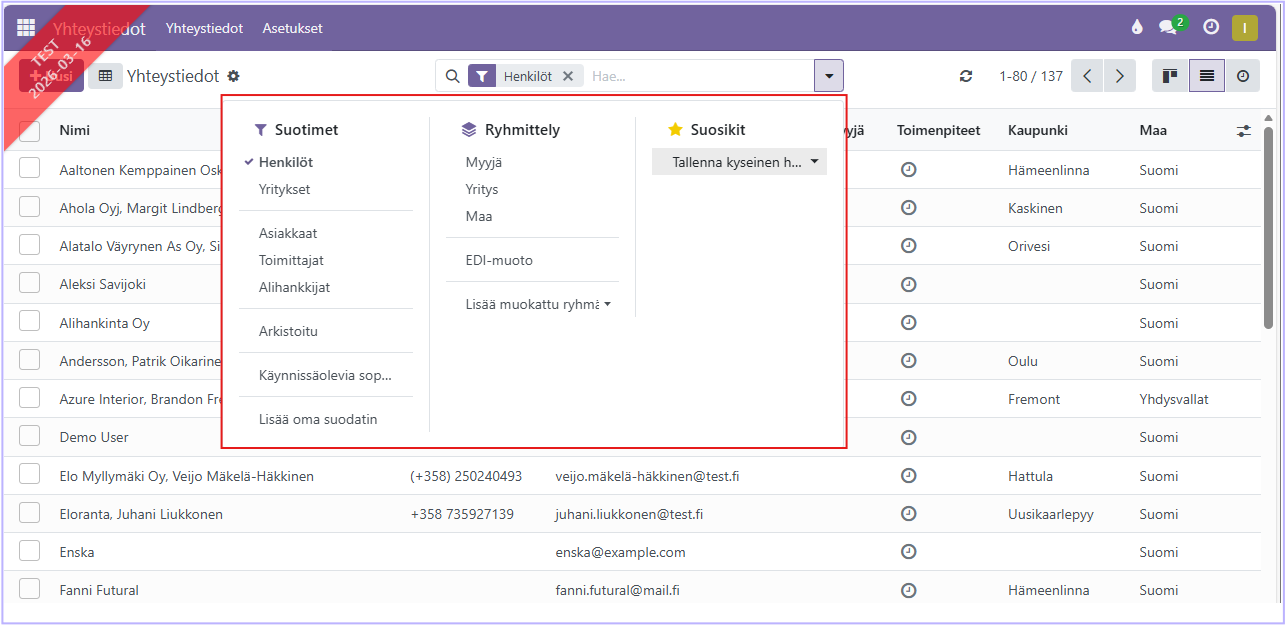Click the refresh list icon
The width and height of the screenshot is (1285, 625).
click(966, 76)
